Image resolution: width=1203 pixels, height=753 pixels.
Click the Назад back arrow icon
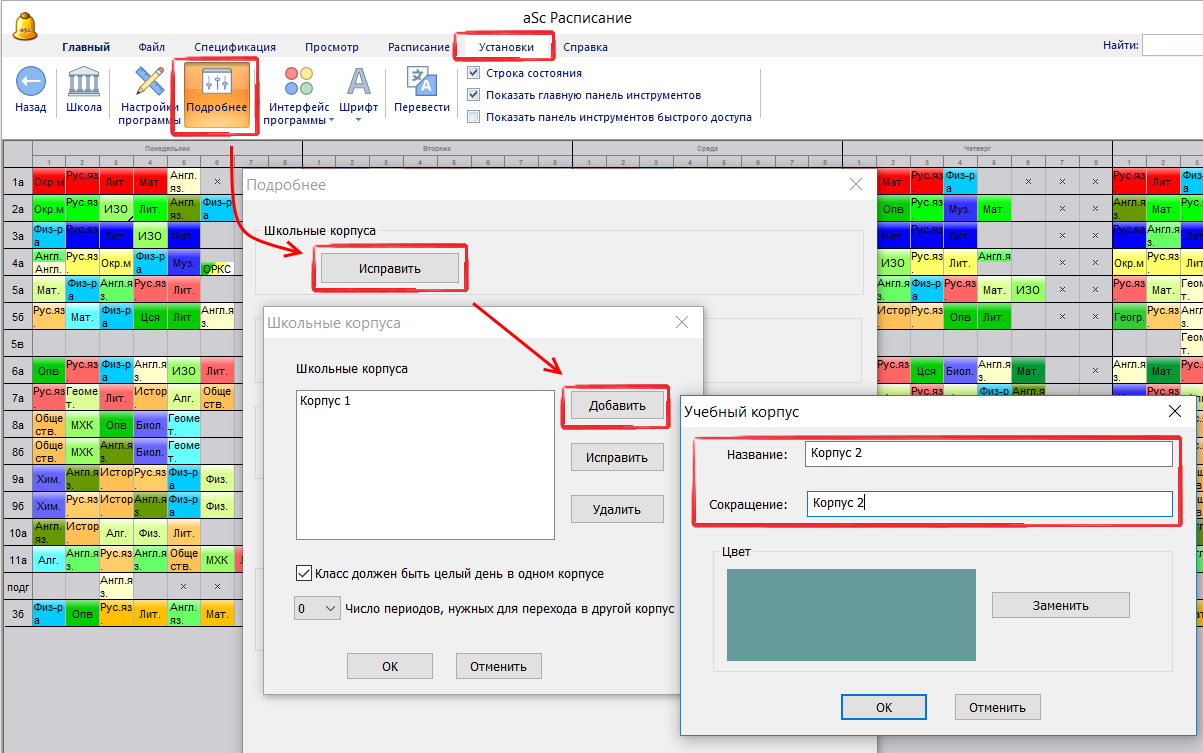pos(30,82)
